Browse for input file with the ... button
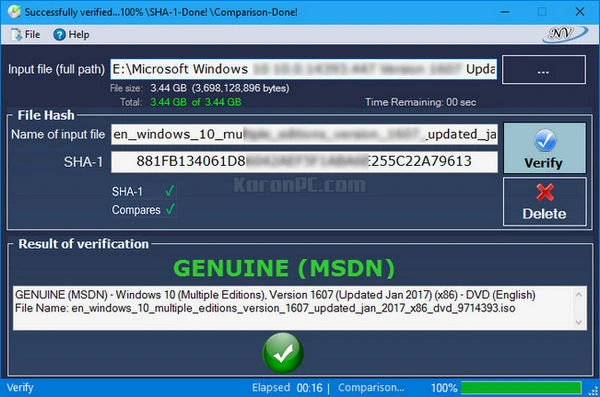Image resolution: width=600 pixels, height=397 pixels. (x=543, y=69)
